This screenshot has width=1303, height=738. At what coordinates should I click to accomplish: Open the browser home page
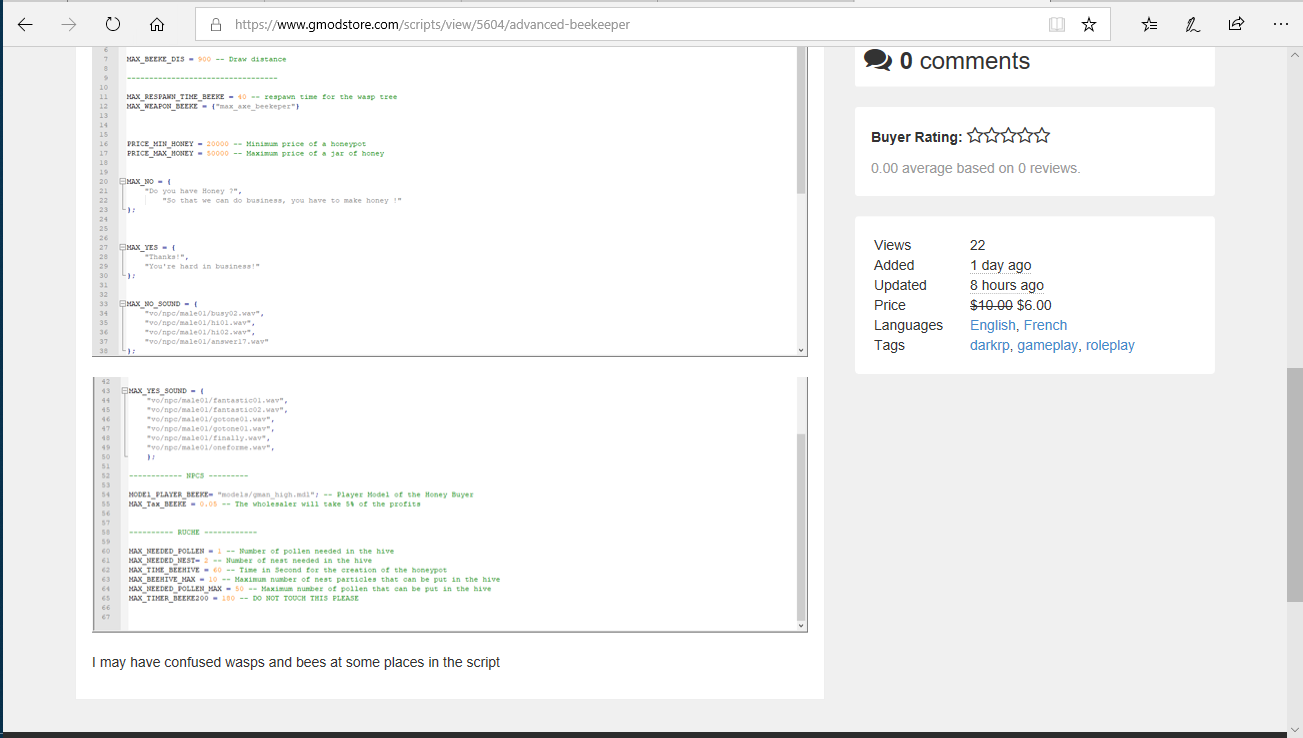157,25
